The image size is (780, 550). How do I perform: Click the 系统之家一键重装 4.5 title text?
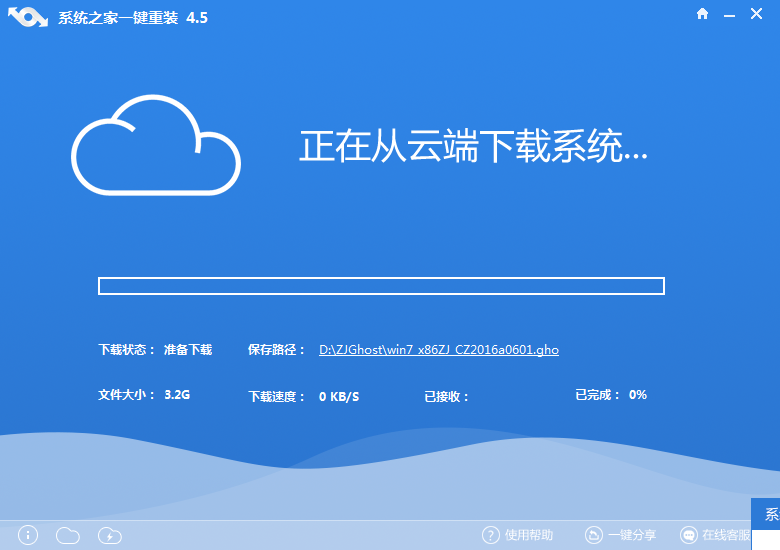[x=134, y=18]
